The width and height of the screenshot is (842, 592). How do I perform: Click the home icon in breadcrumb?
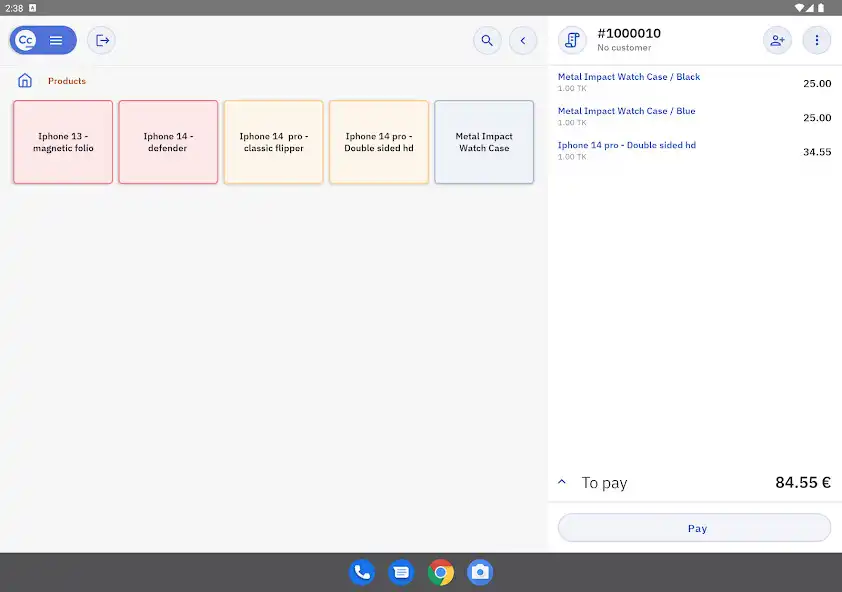[25, 81]
